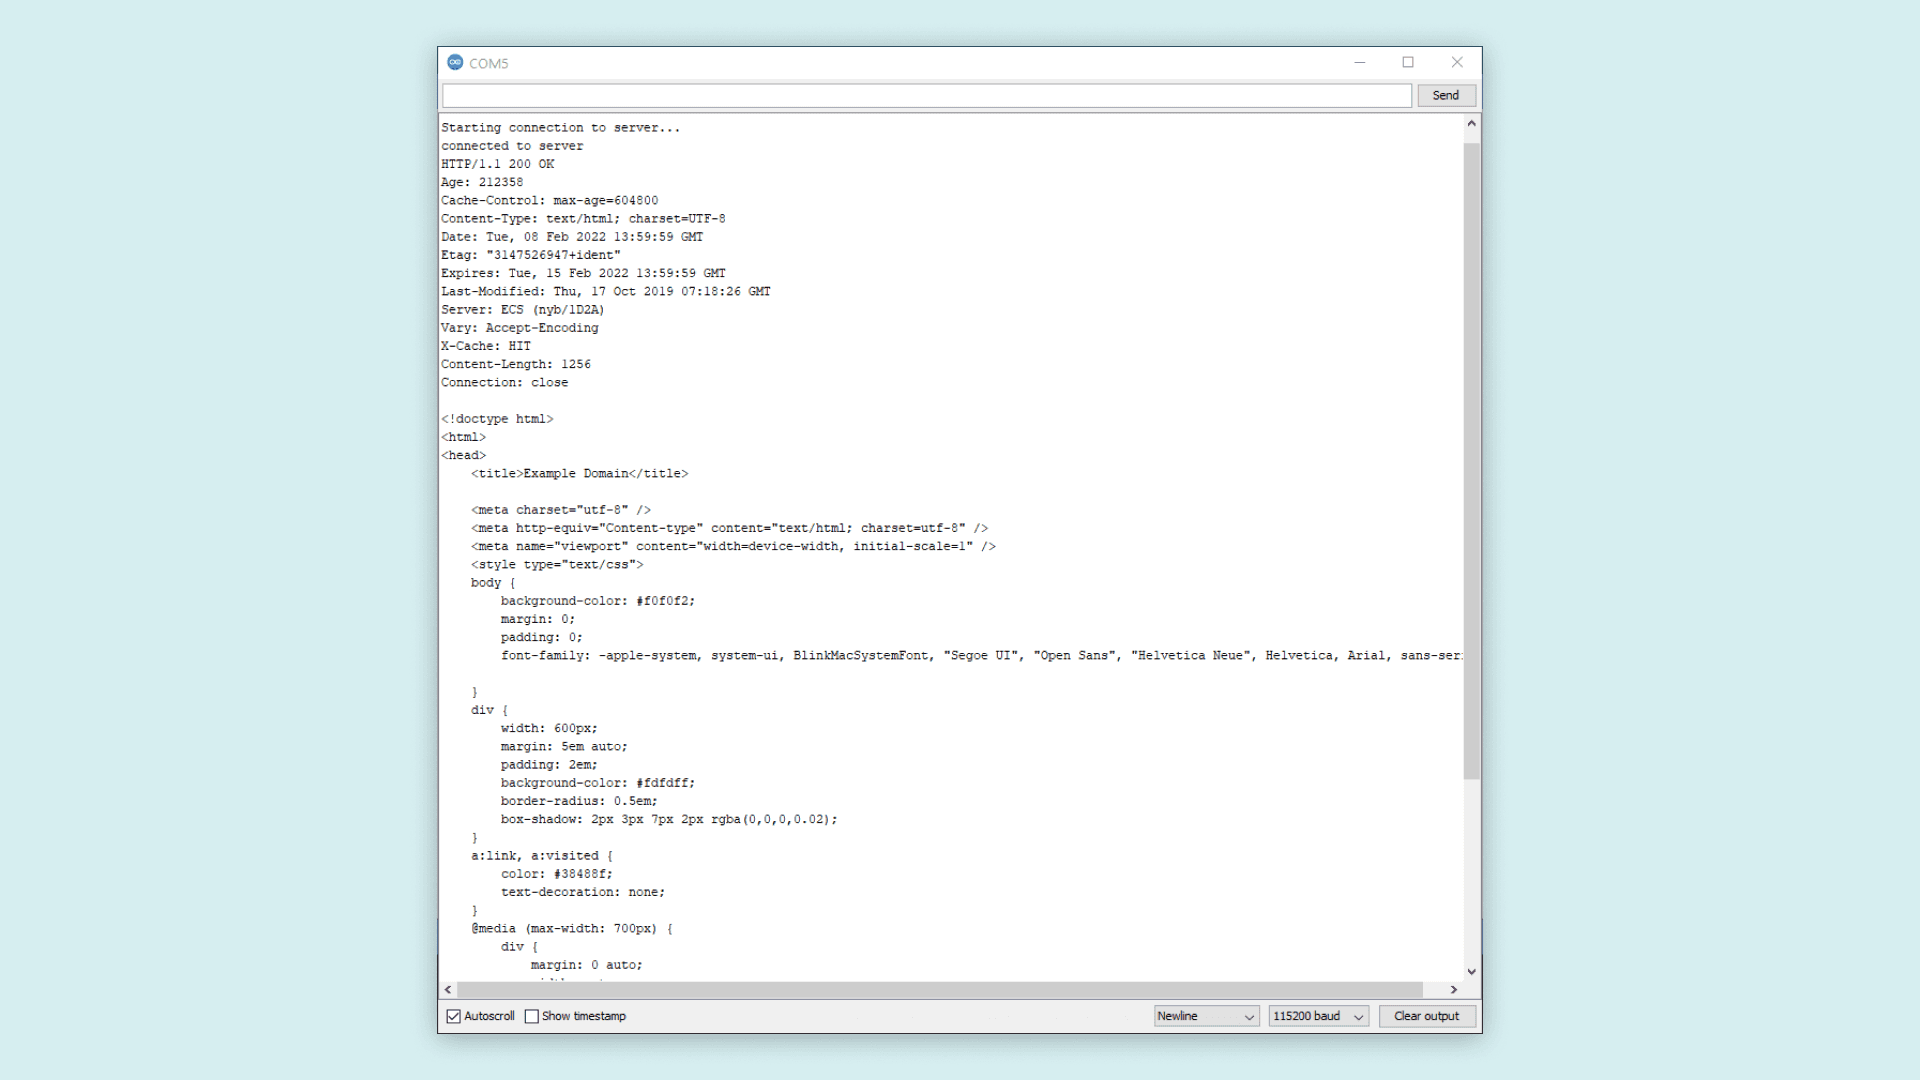Click the horizontal scroll right arrow

(x=1454, y=989)
